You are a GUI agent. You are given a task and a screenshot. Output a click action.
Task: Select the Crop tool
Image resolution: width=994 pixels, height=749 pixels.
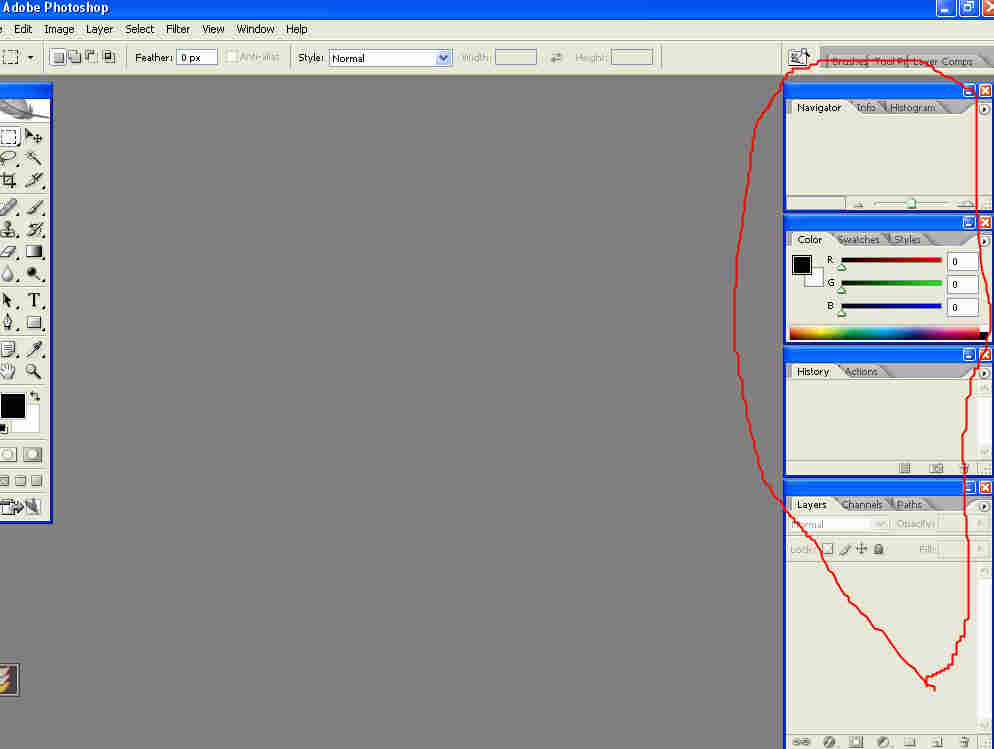point(9,181)
